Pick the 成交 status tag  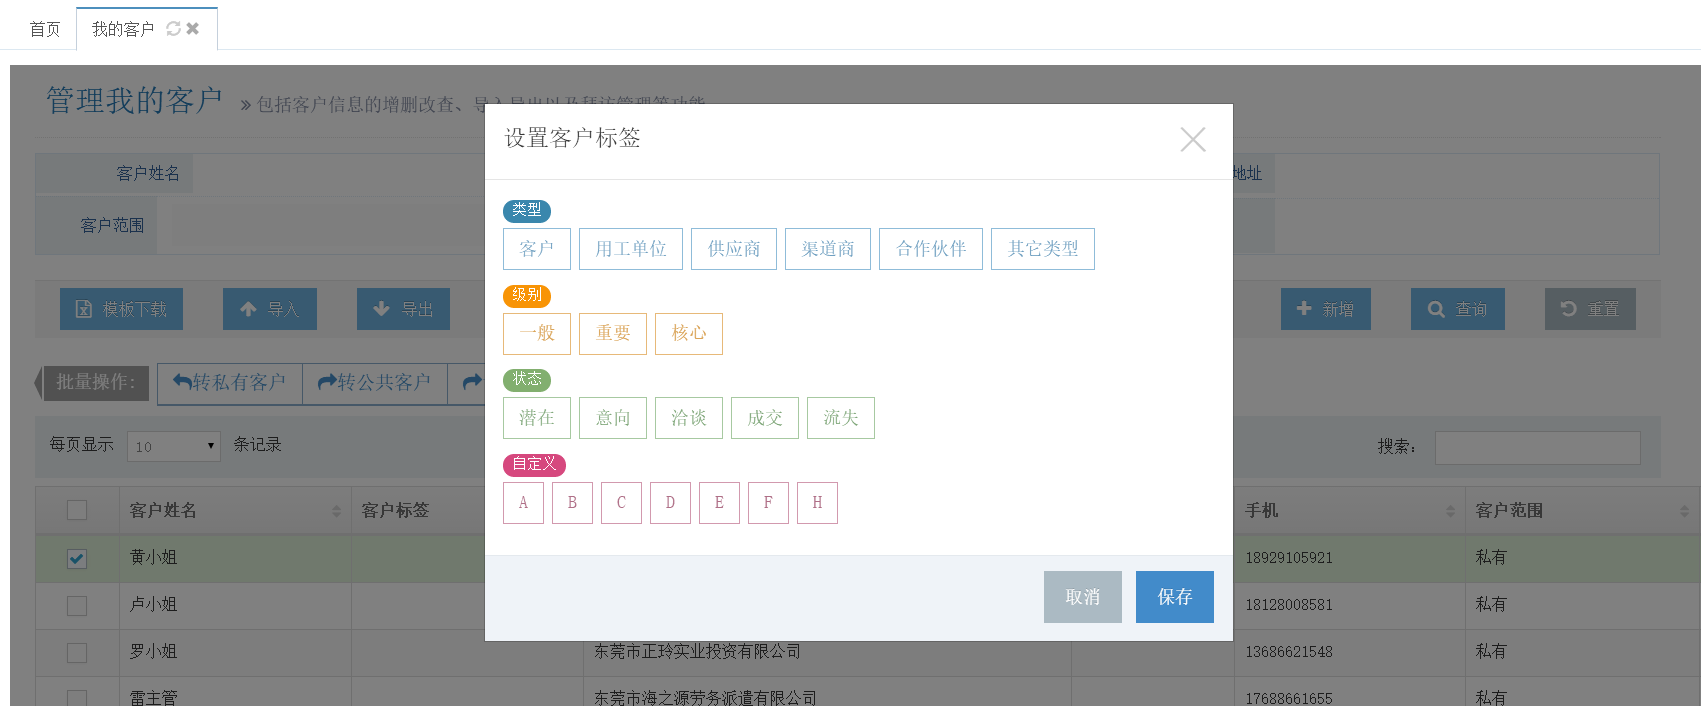coord(765,418)
